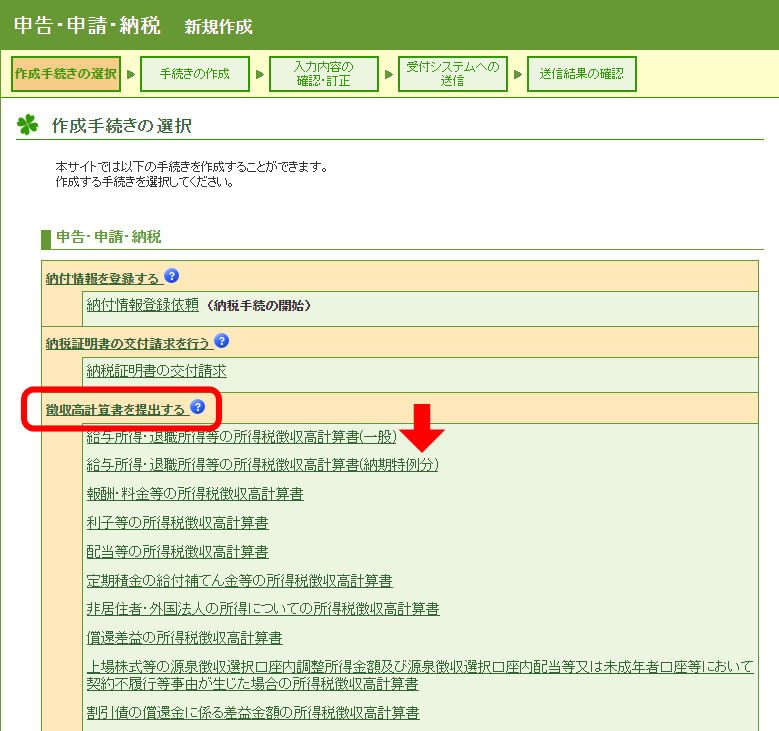Switch to 入力内容の確認・訂正 step
The width and height of the screenshot is (779, 731).
[x=323, y=74]
